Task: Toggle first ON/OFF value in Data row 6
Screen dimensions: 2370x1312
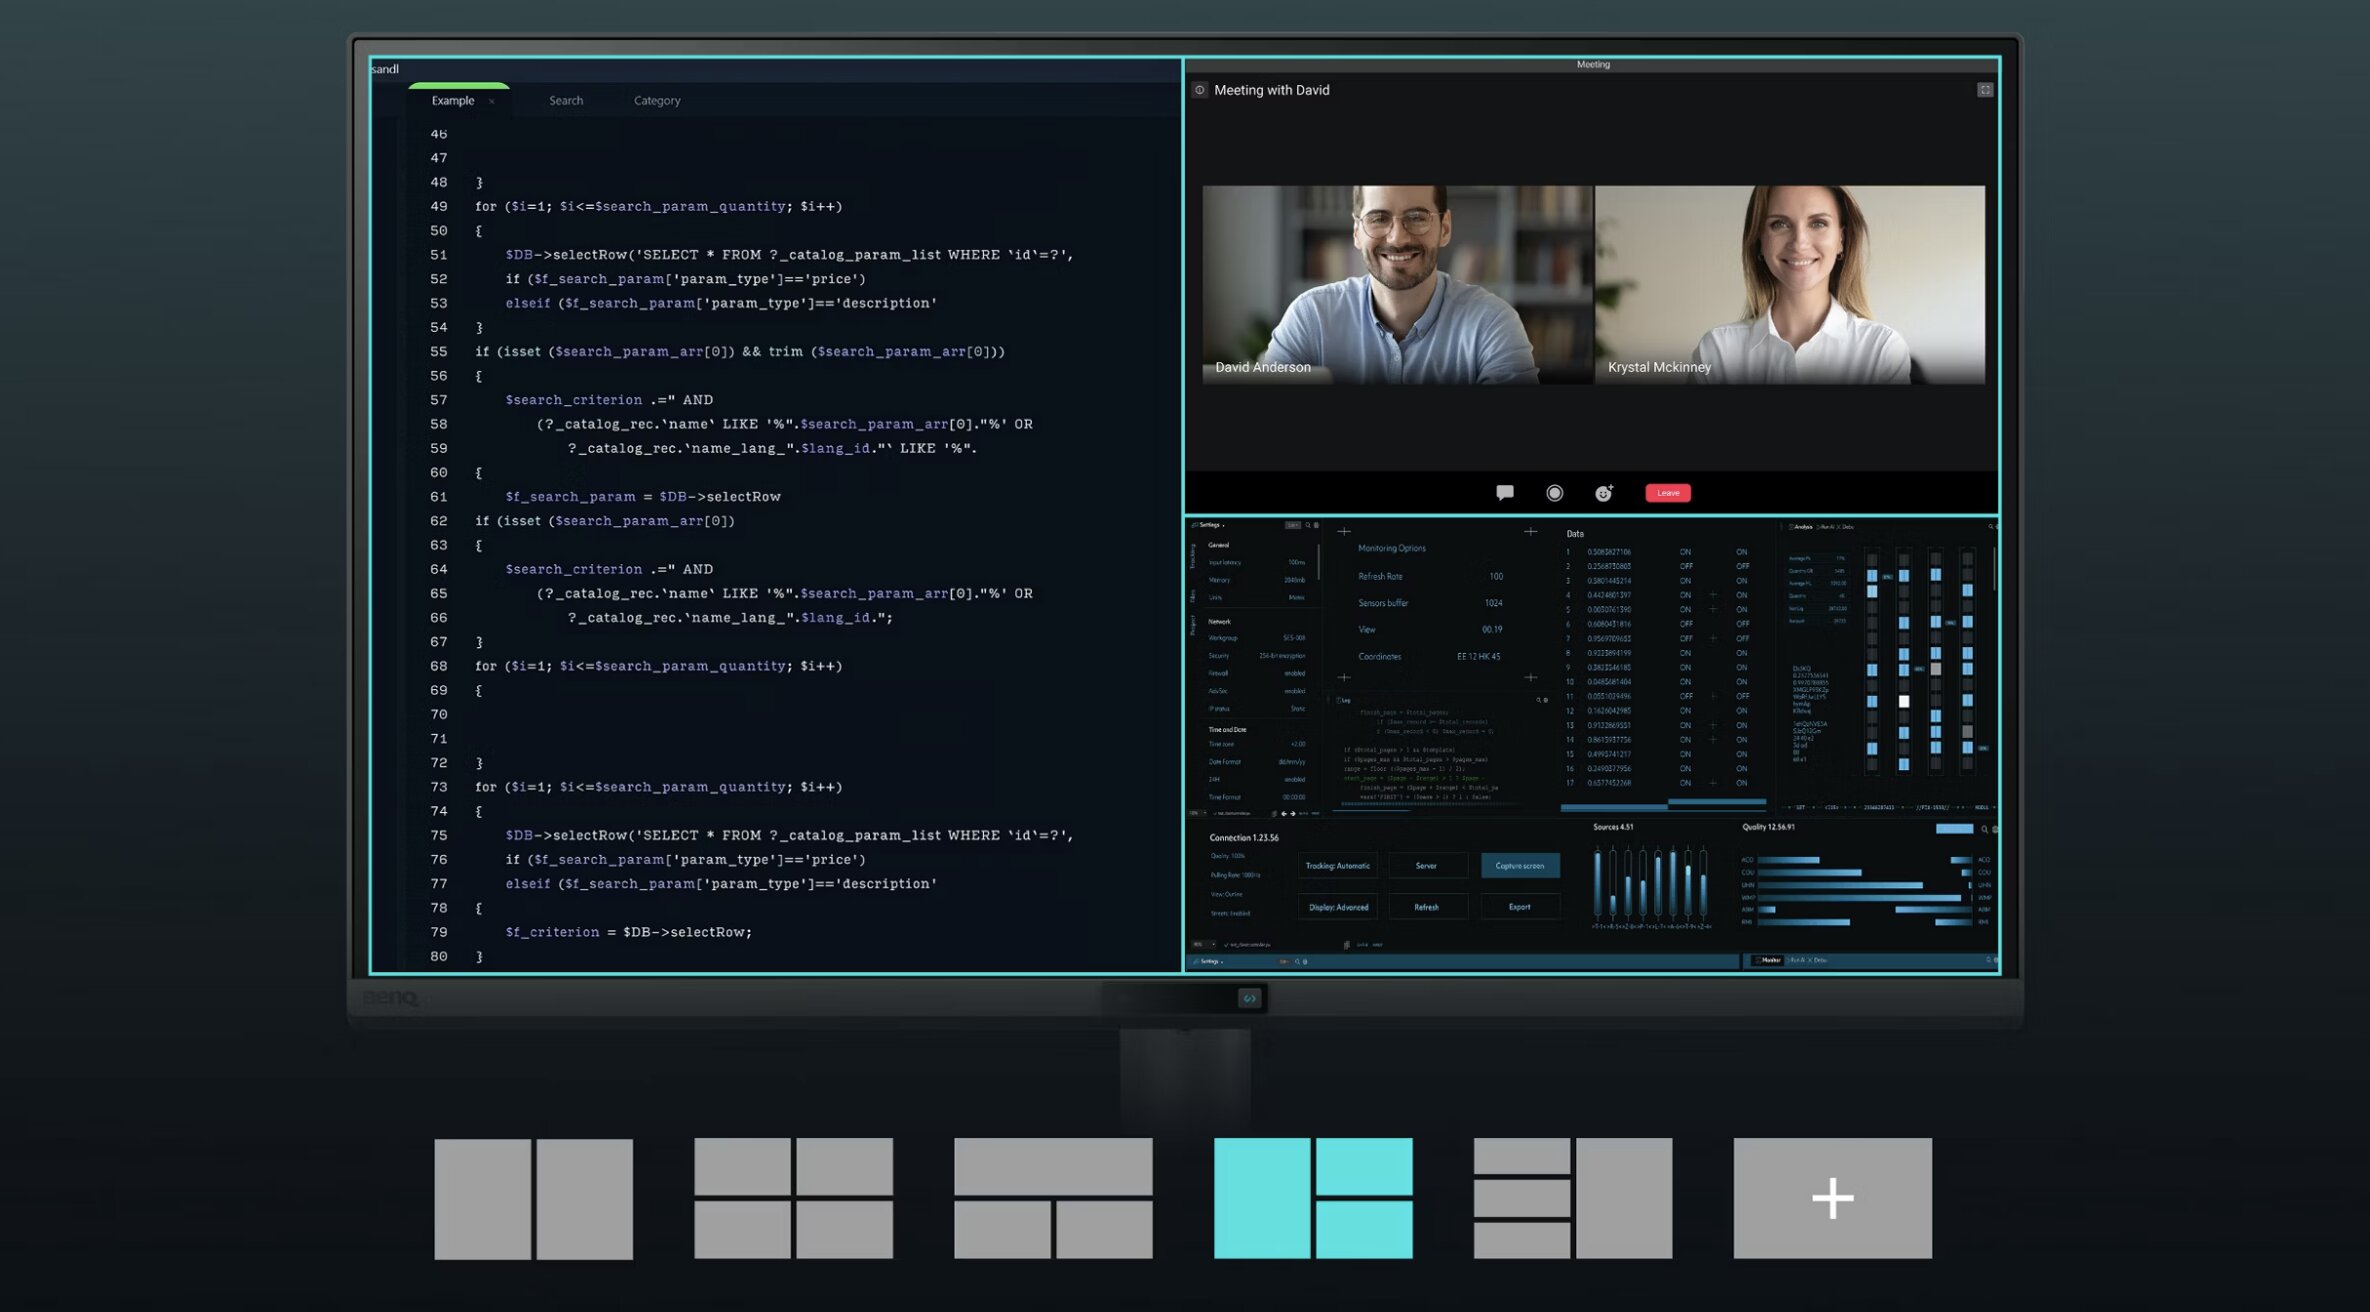Action: click(1686, 624)
